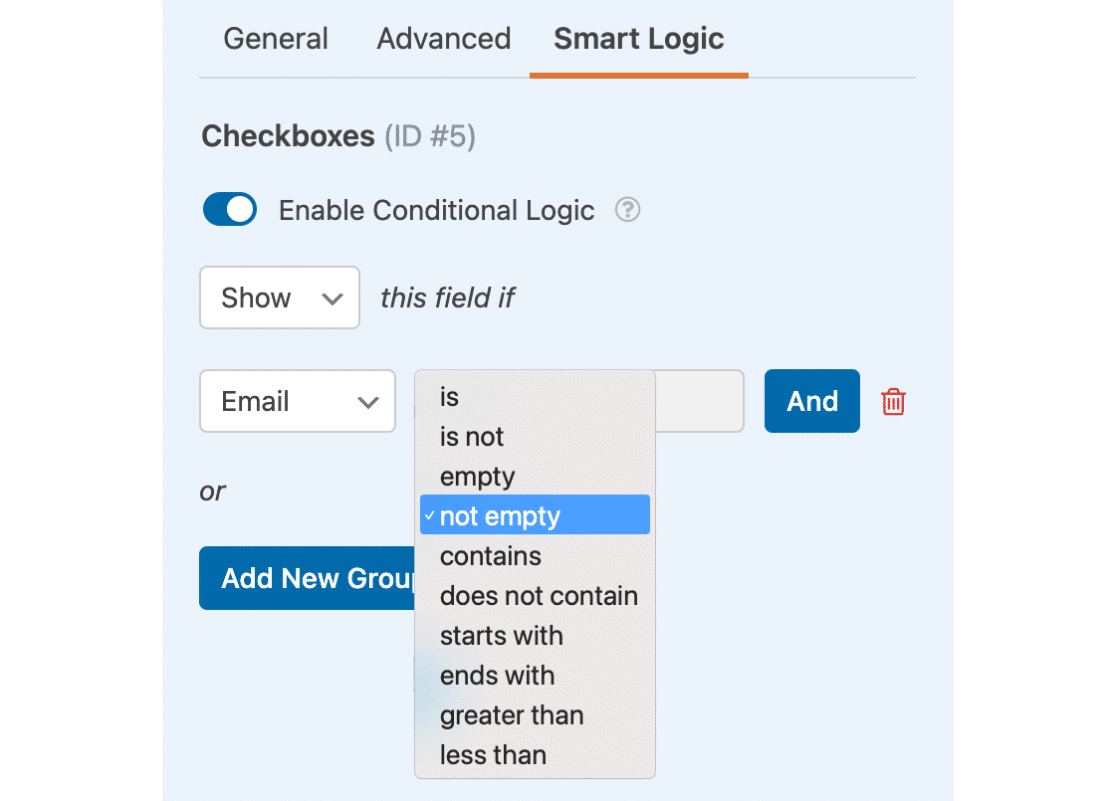Open the Email field dropdown
This screenshot has width=1116, height=801.
(x=298, y=402)
